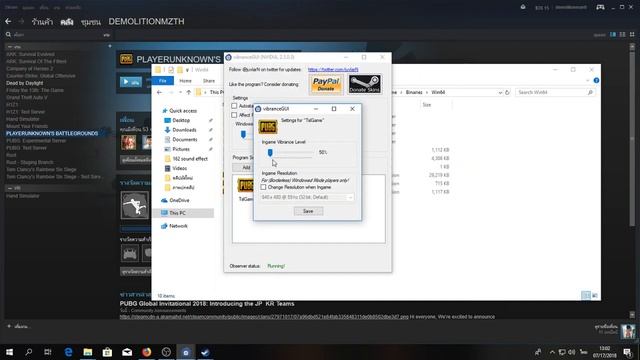Viewport: 640px width, 360px height.
Task: Go back with the Steam back arrow
Action: [x=8, y=21]
